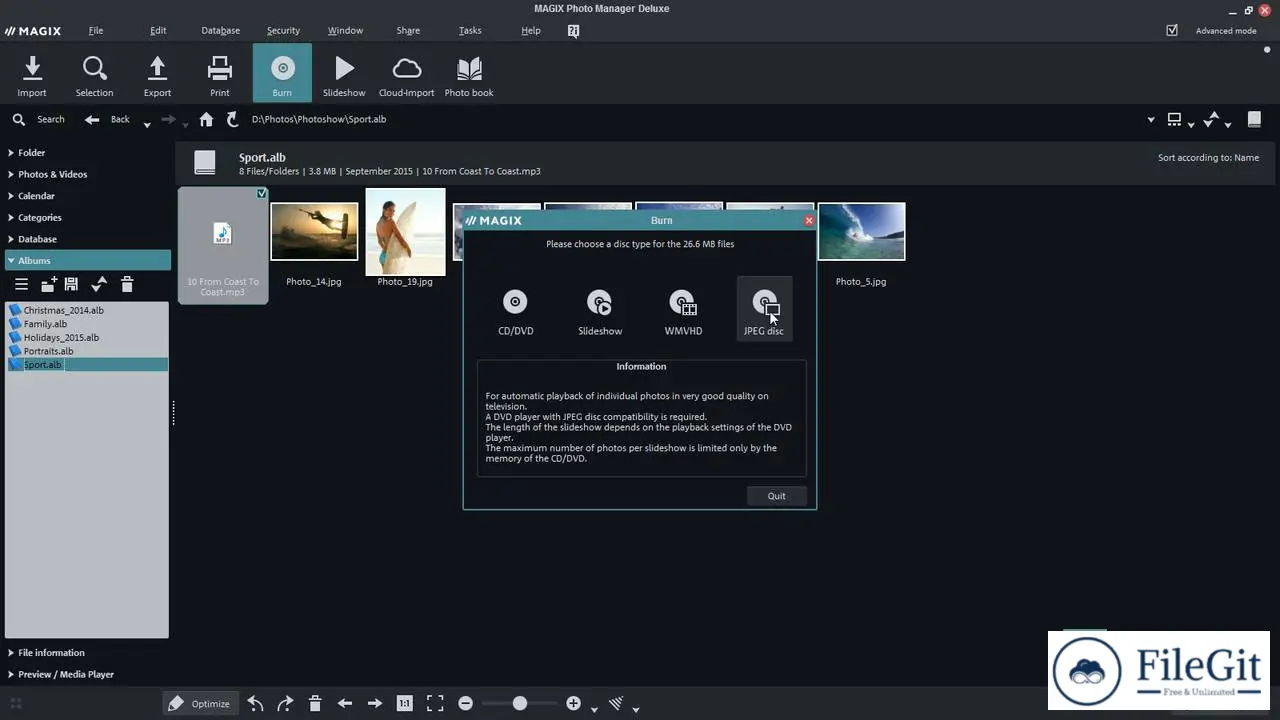Click the refresh arrow beside path

233,119
